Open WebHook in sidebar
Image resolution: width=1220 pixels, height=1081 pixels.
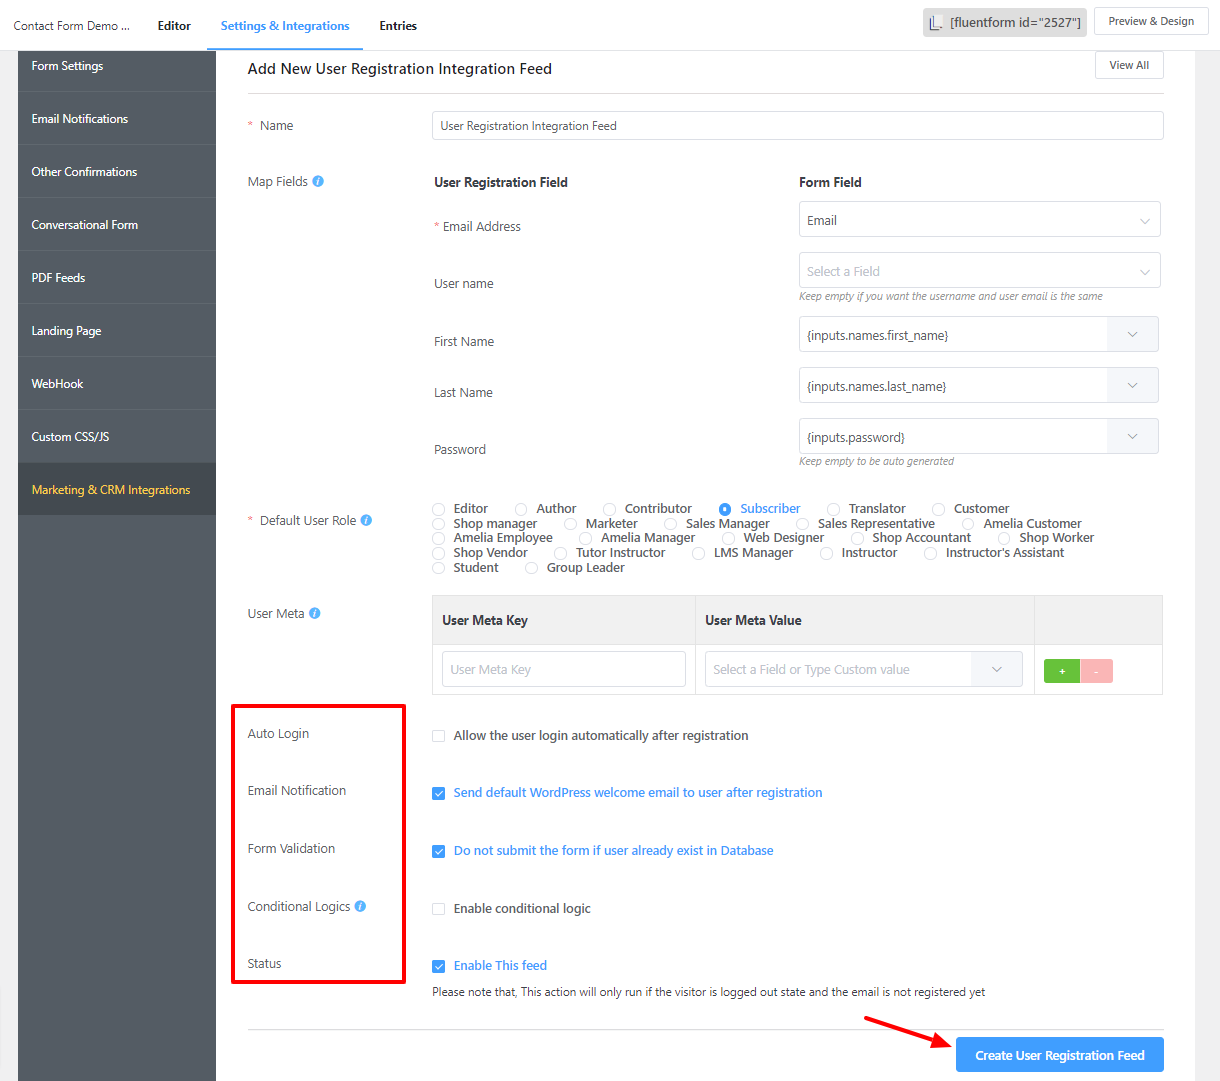(x=117, y=384)
